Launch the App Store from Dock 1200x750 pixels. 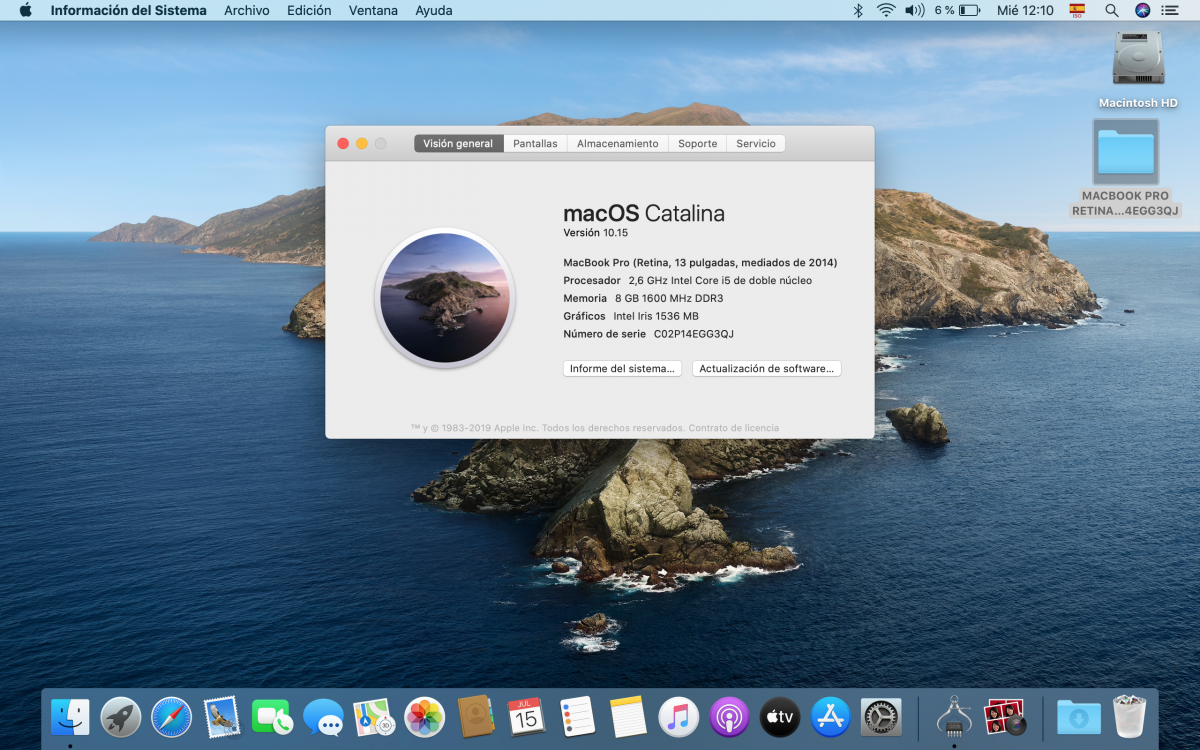point(830,717)
